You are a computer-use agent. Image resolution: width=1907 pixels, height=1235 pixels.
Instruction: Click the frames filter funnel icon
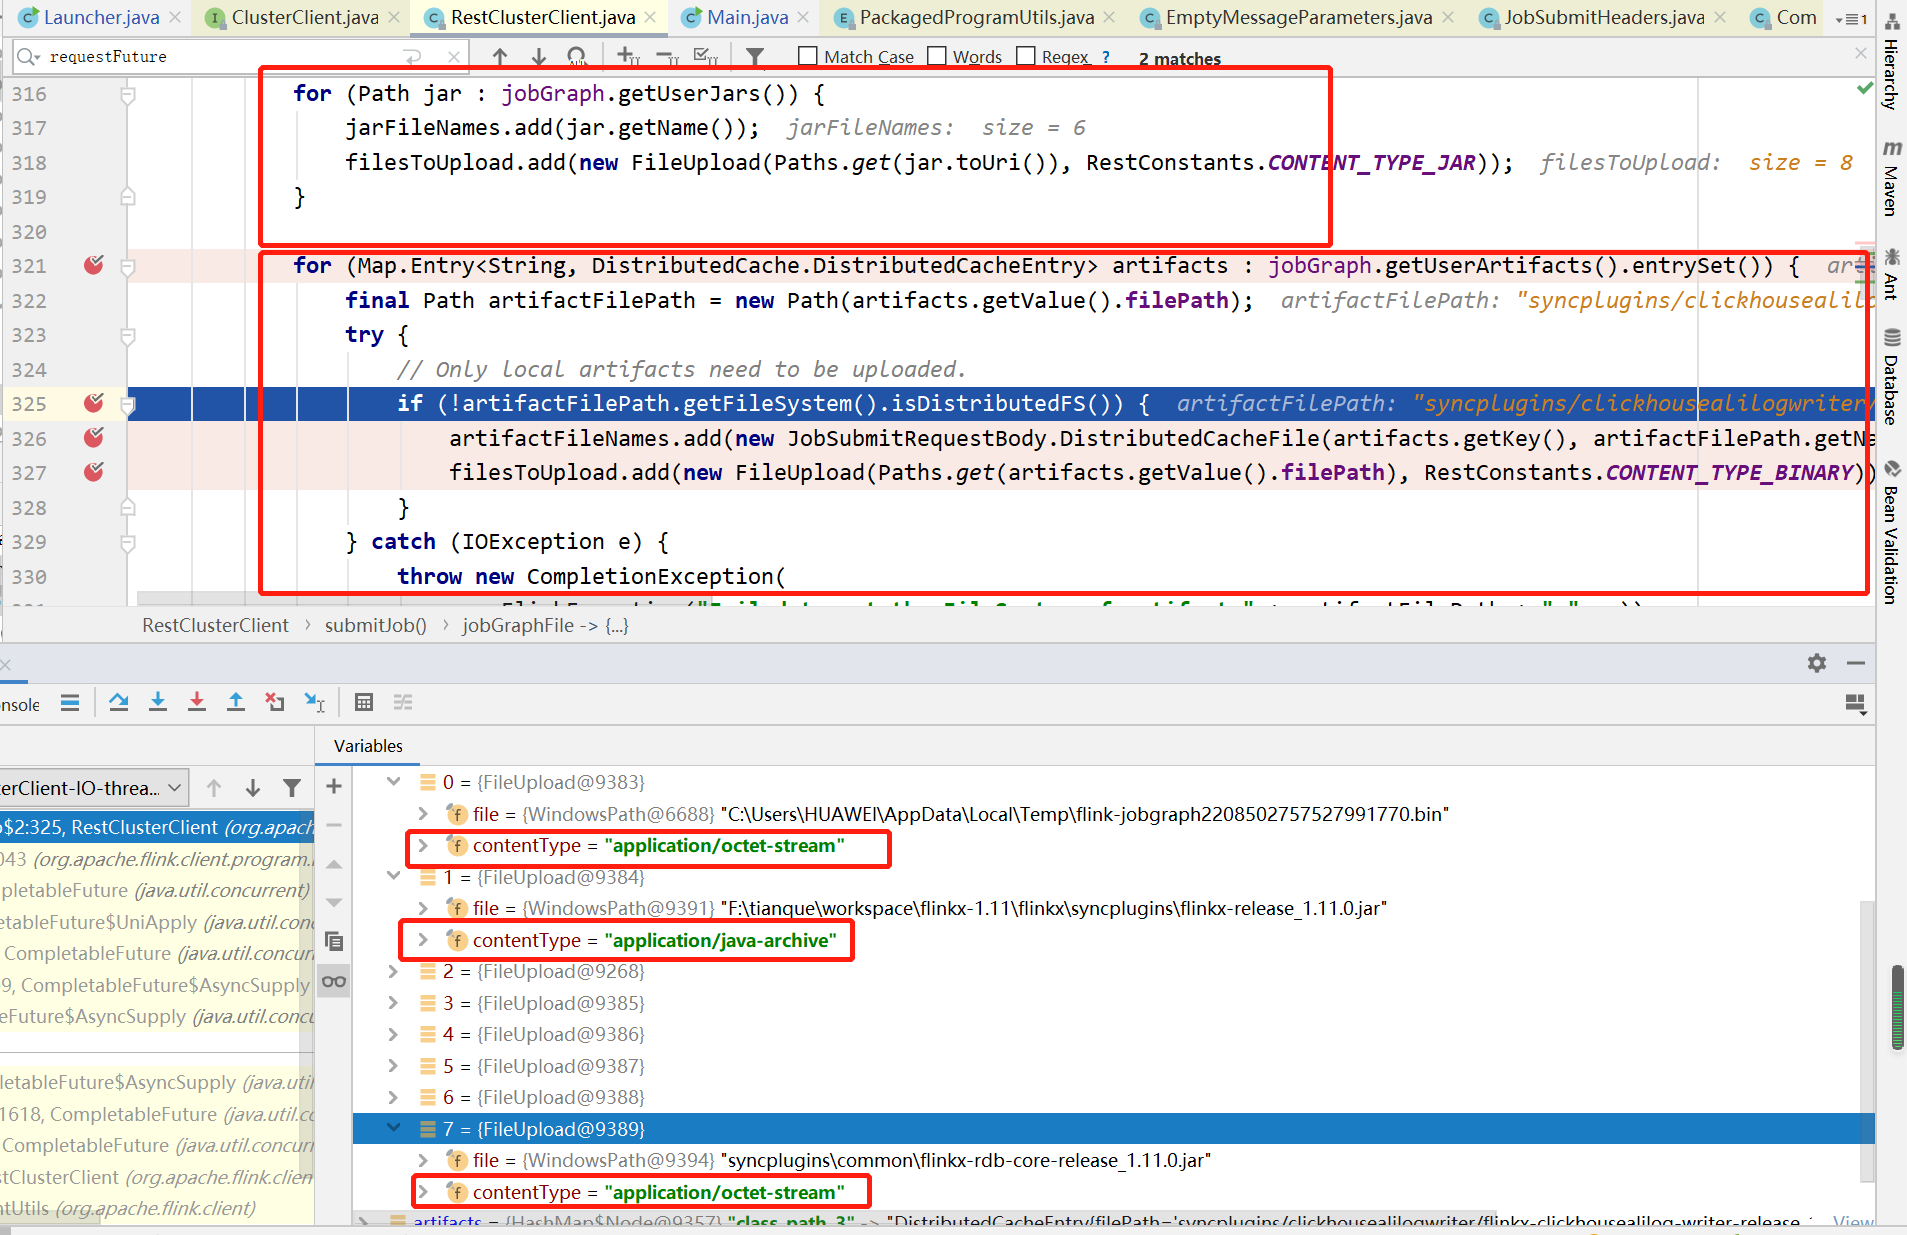tap(291, 788)
